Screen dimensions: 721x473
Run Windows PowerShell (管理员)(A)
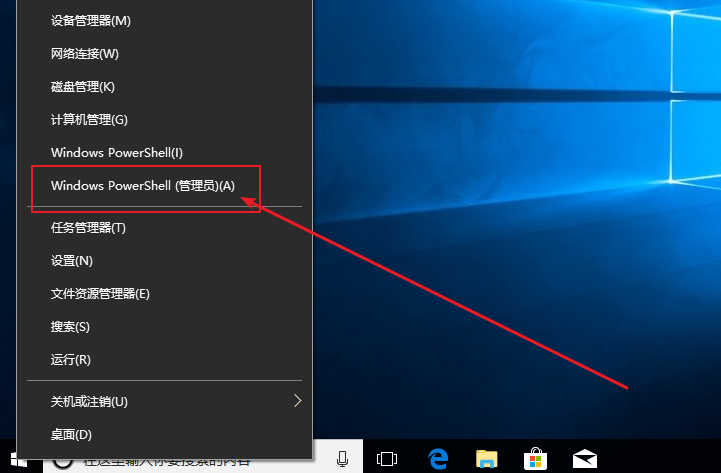(x=142, y=186)
